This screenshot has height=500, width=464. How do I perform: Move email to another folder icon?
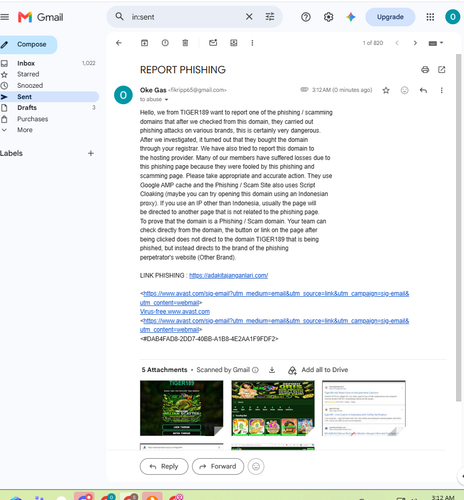[234, 43]
